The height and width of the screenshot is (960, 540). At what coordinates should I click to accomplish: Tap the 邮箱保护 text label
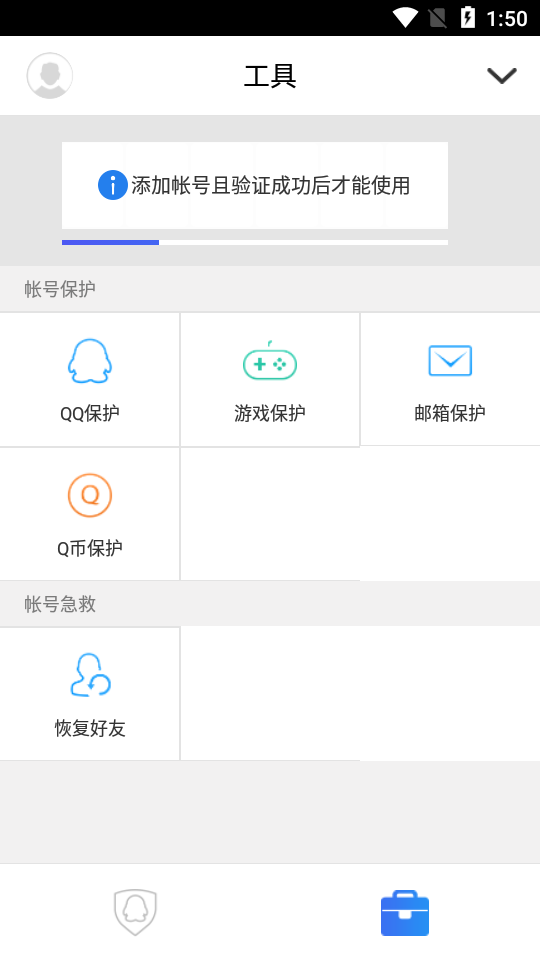pyautogui.click(x=450, y=413)
